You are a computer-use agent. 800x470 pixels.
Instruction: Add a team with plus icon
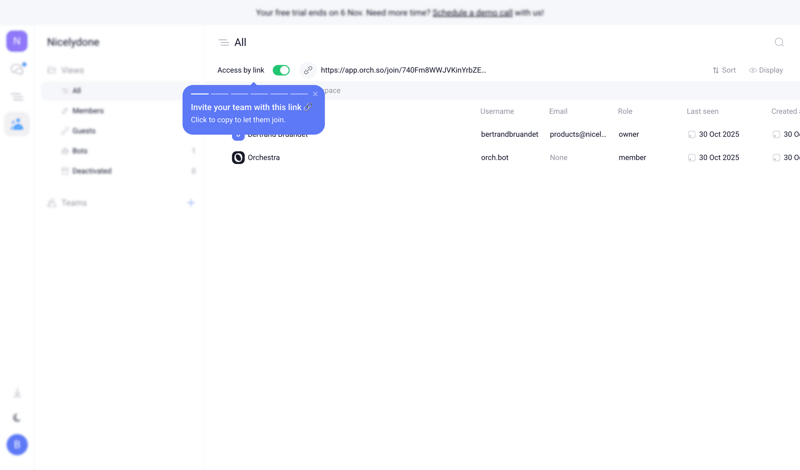coord(191,203)
